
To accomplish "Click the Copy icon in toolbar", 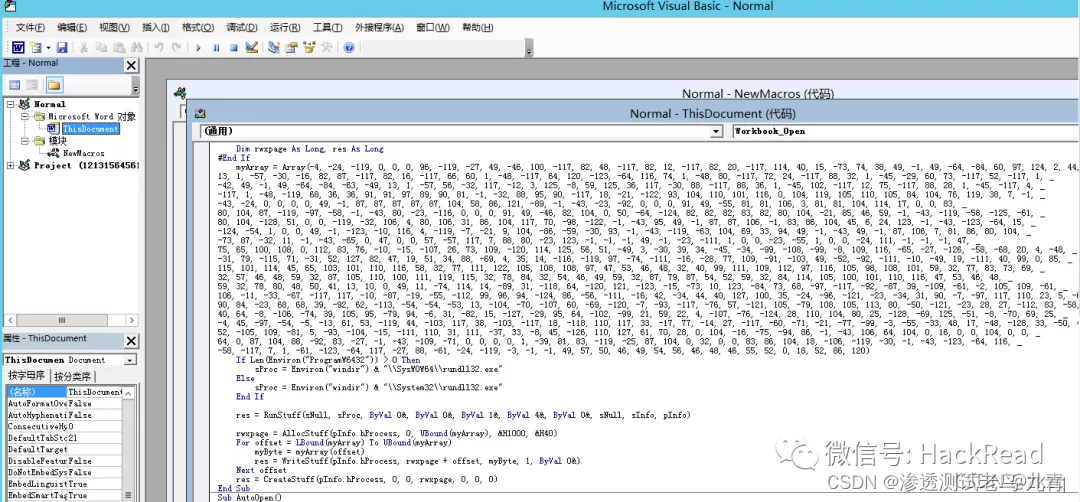I will (101, 48).
